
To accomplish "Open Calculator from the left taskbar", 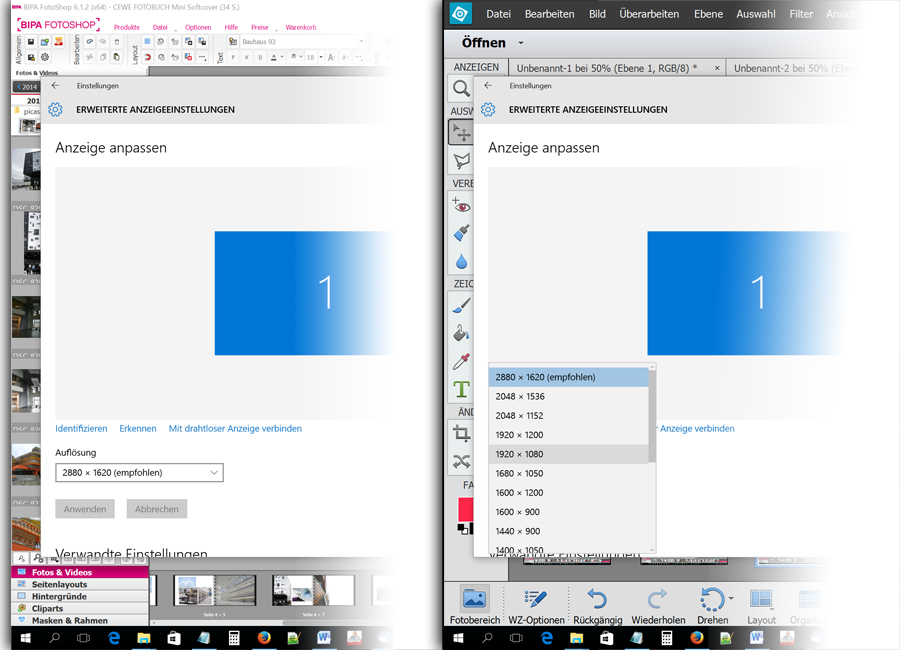I will 234,638.
